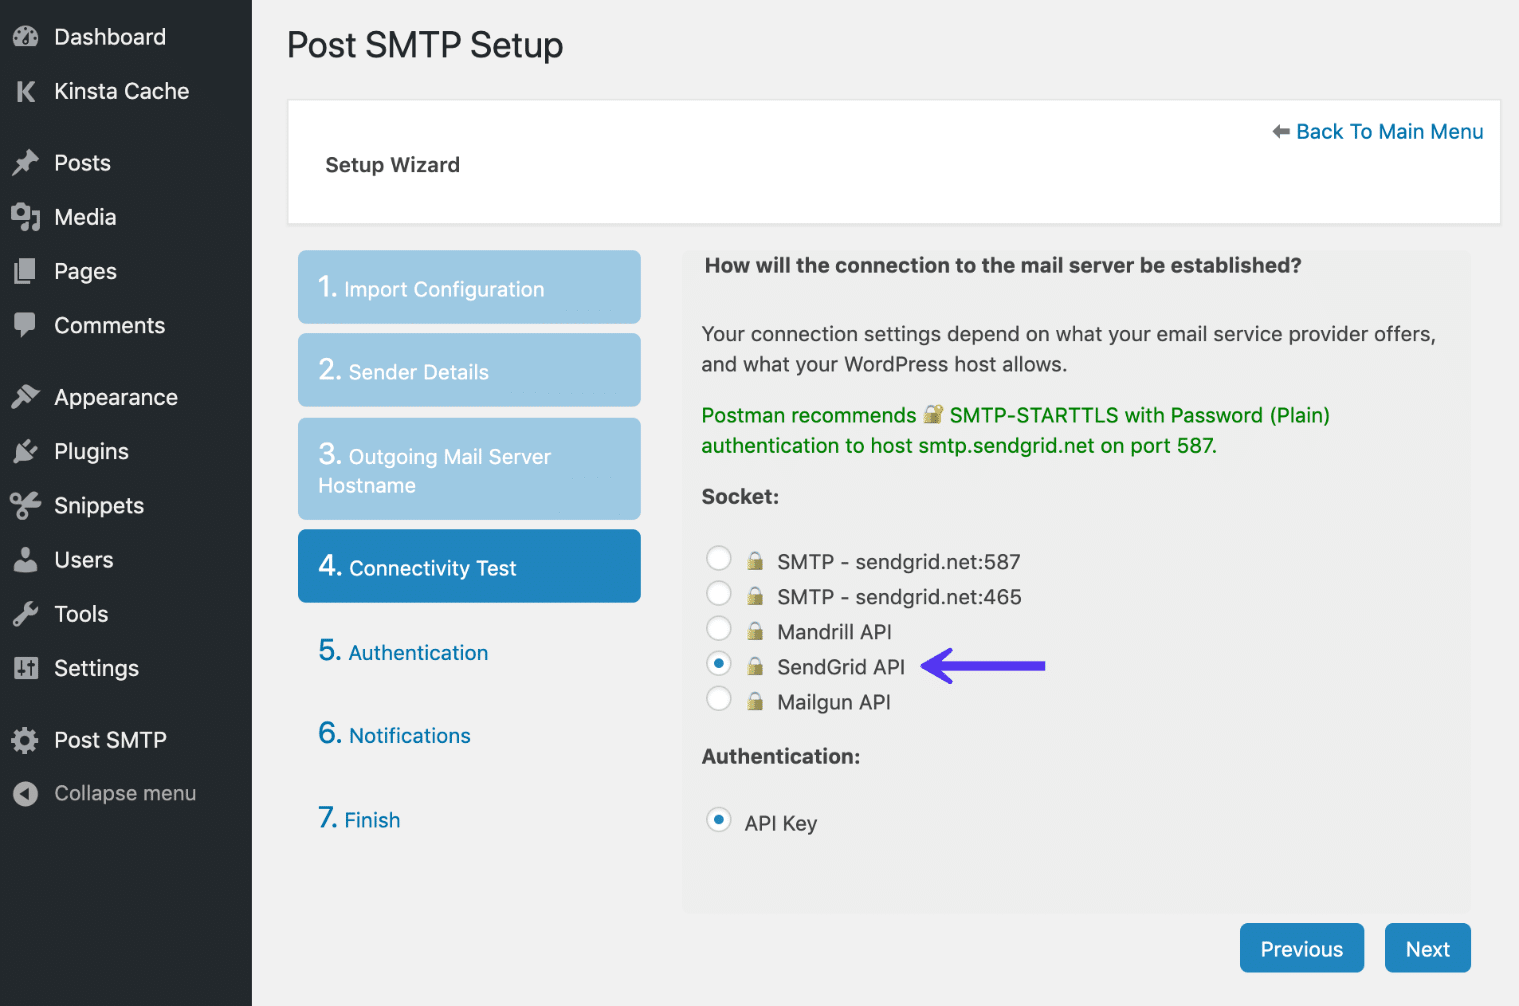Go to step 1 Import Configuration
Image resolution: width=1519 pixels, height=1006 pixels.
[469, 287]
